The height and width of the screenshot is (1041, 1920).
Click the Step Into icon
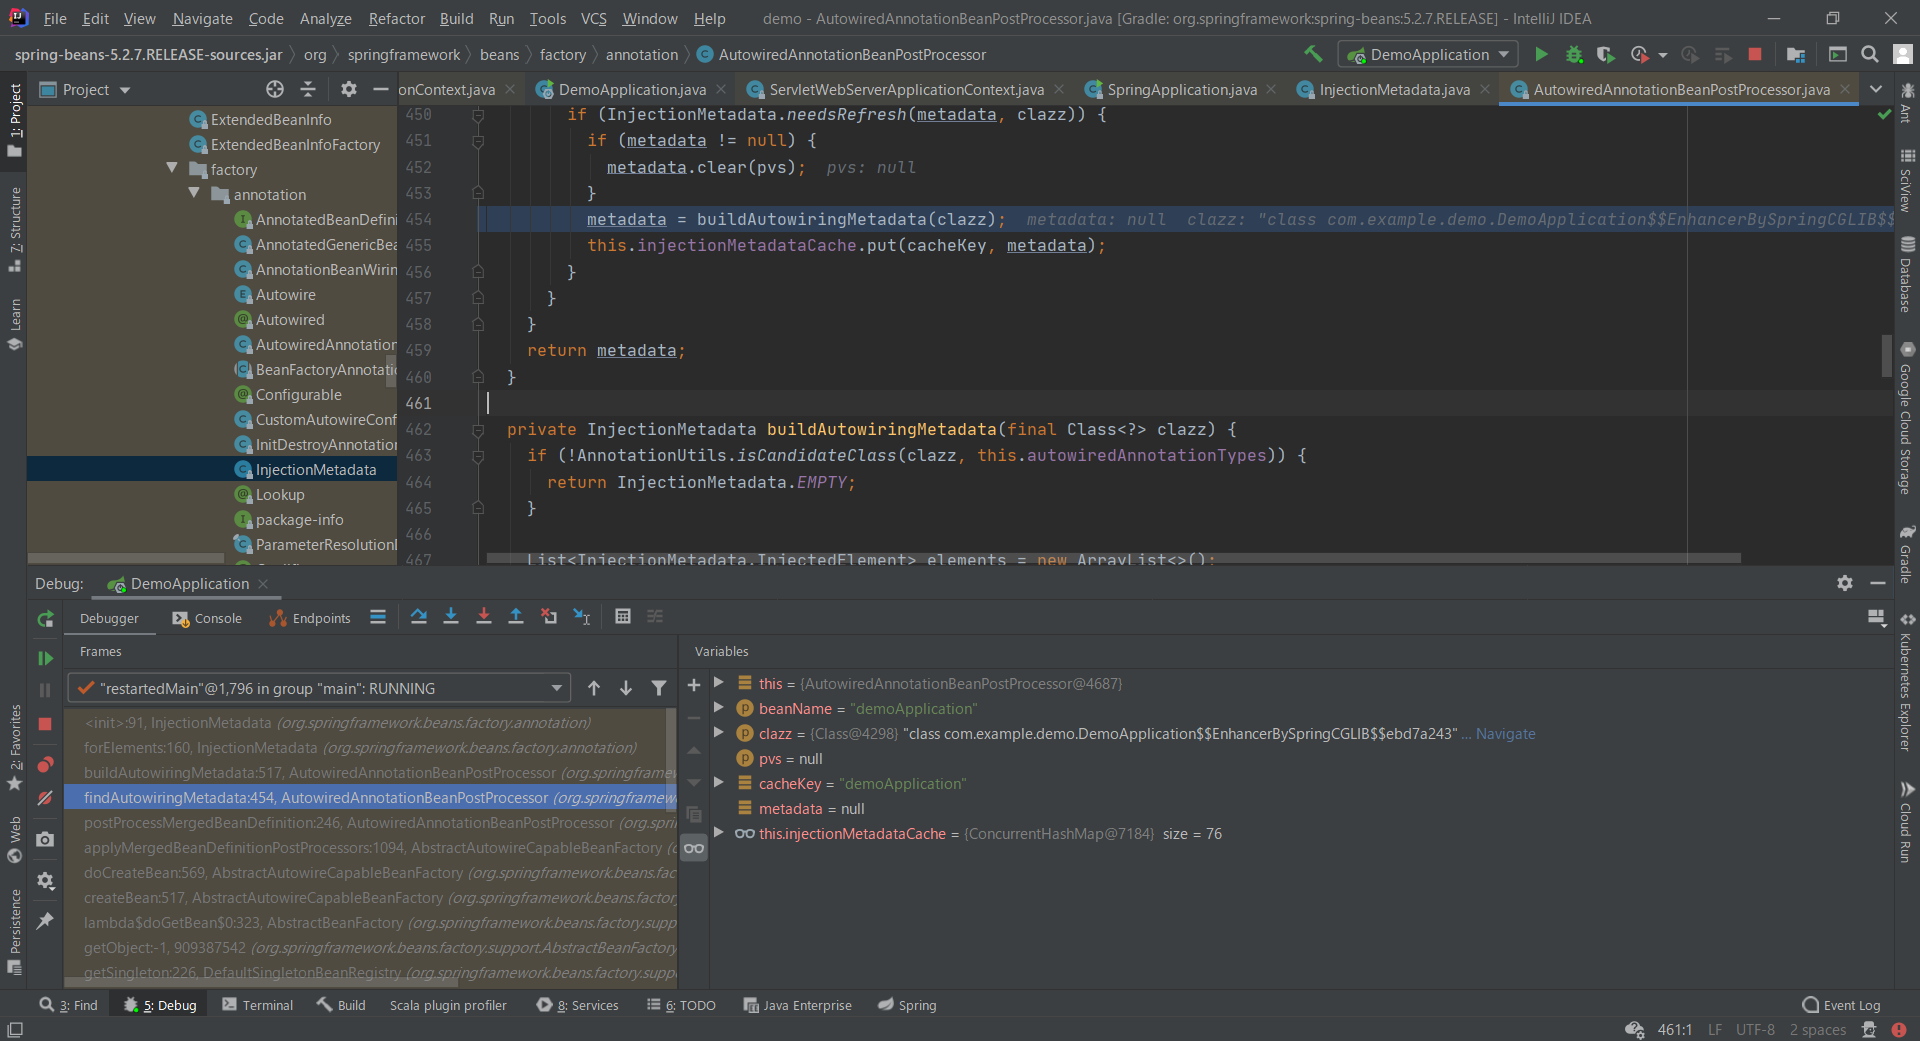[451, 617]
